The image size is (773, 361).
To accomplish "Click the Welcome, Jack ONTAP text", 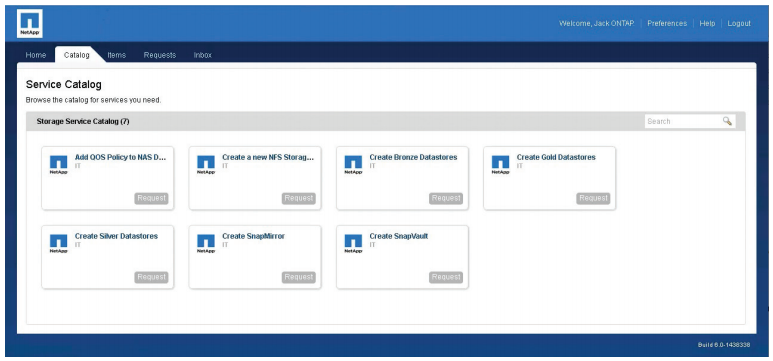I will [597, 23].
